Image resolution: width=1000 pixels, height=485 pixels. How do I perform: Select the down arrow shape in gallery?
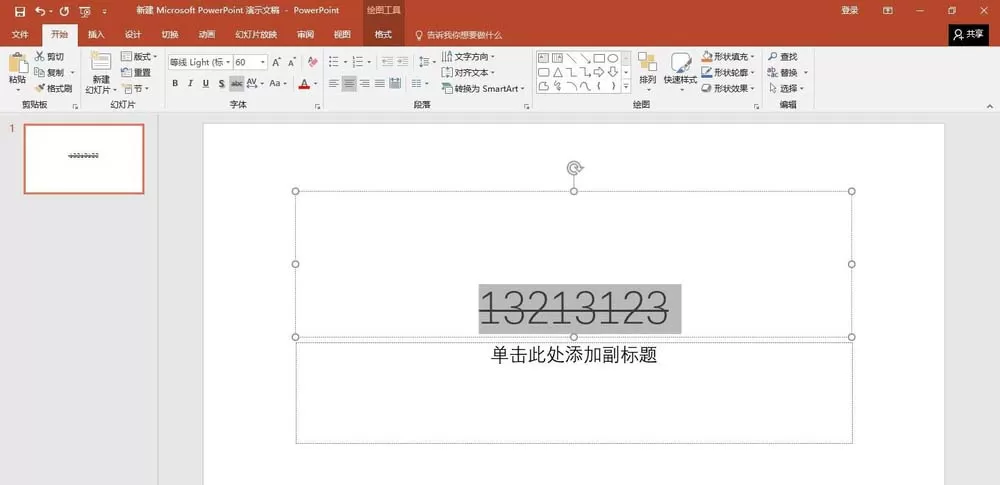click(613, 72)
